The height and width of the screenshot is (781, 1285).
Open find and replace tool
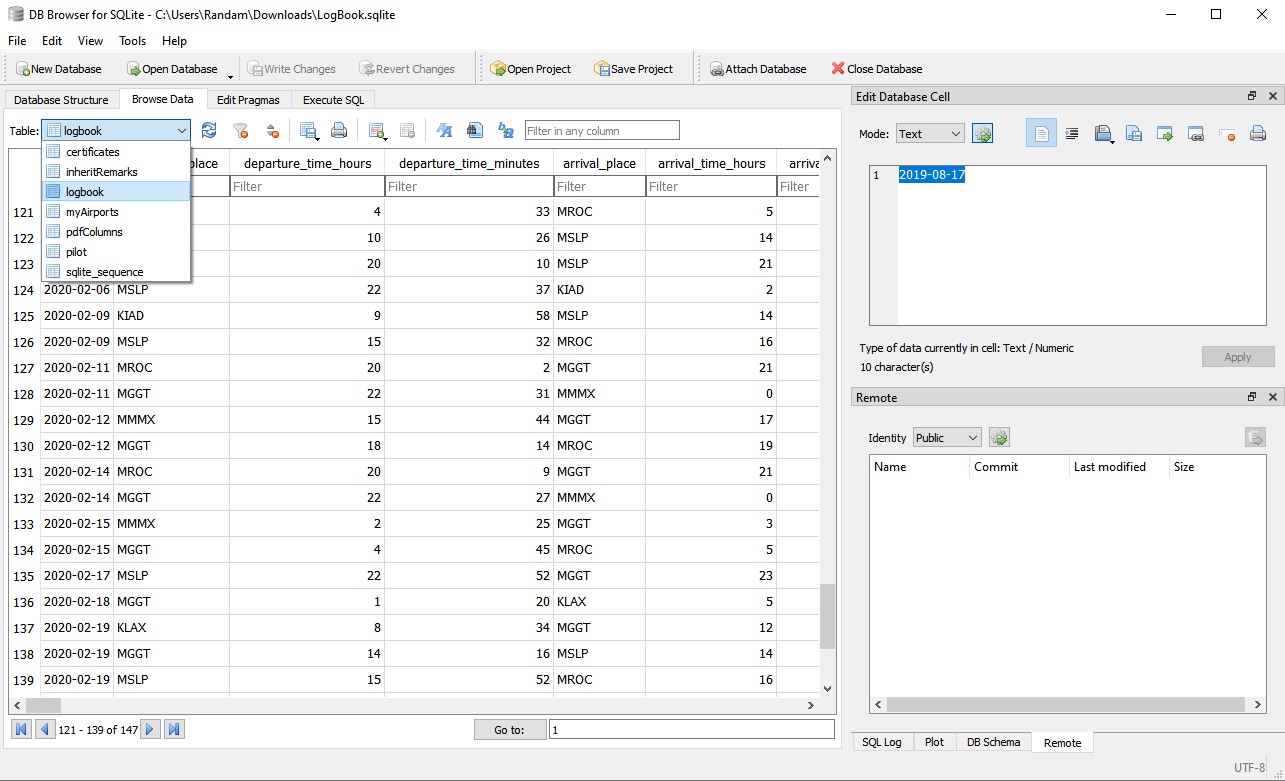tap(506, 131)
